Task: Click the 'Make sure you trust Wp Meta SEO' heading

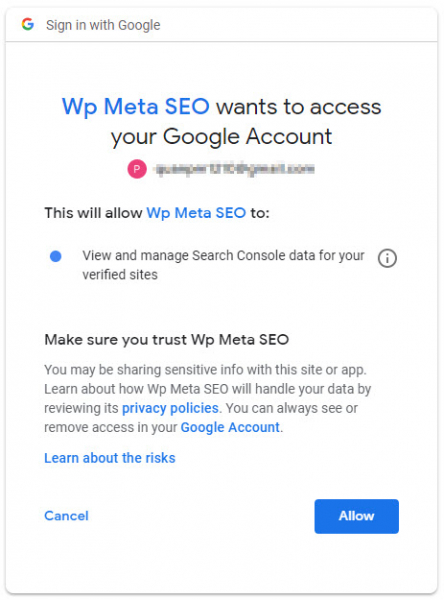Action: (166, 340)
